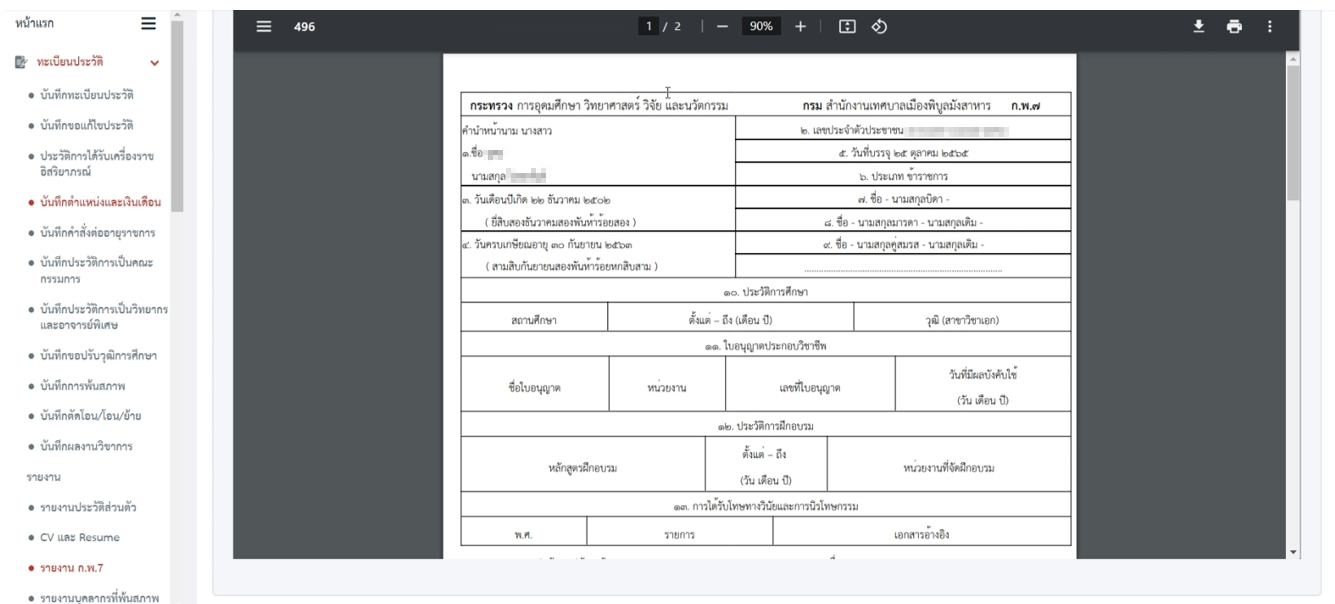Go to หน้าแรก
The width and height of the screenshot is (1335, 604).
tap(37, 22)
